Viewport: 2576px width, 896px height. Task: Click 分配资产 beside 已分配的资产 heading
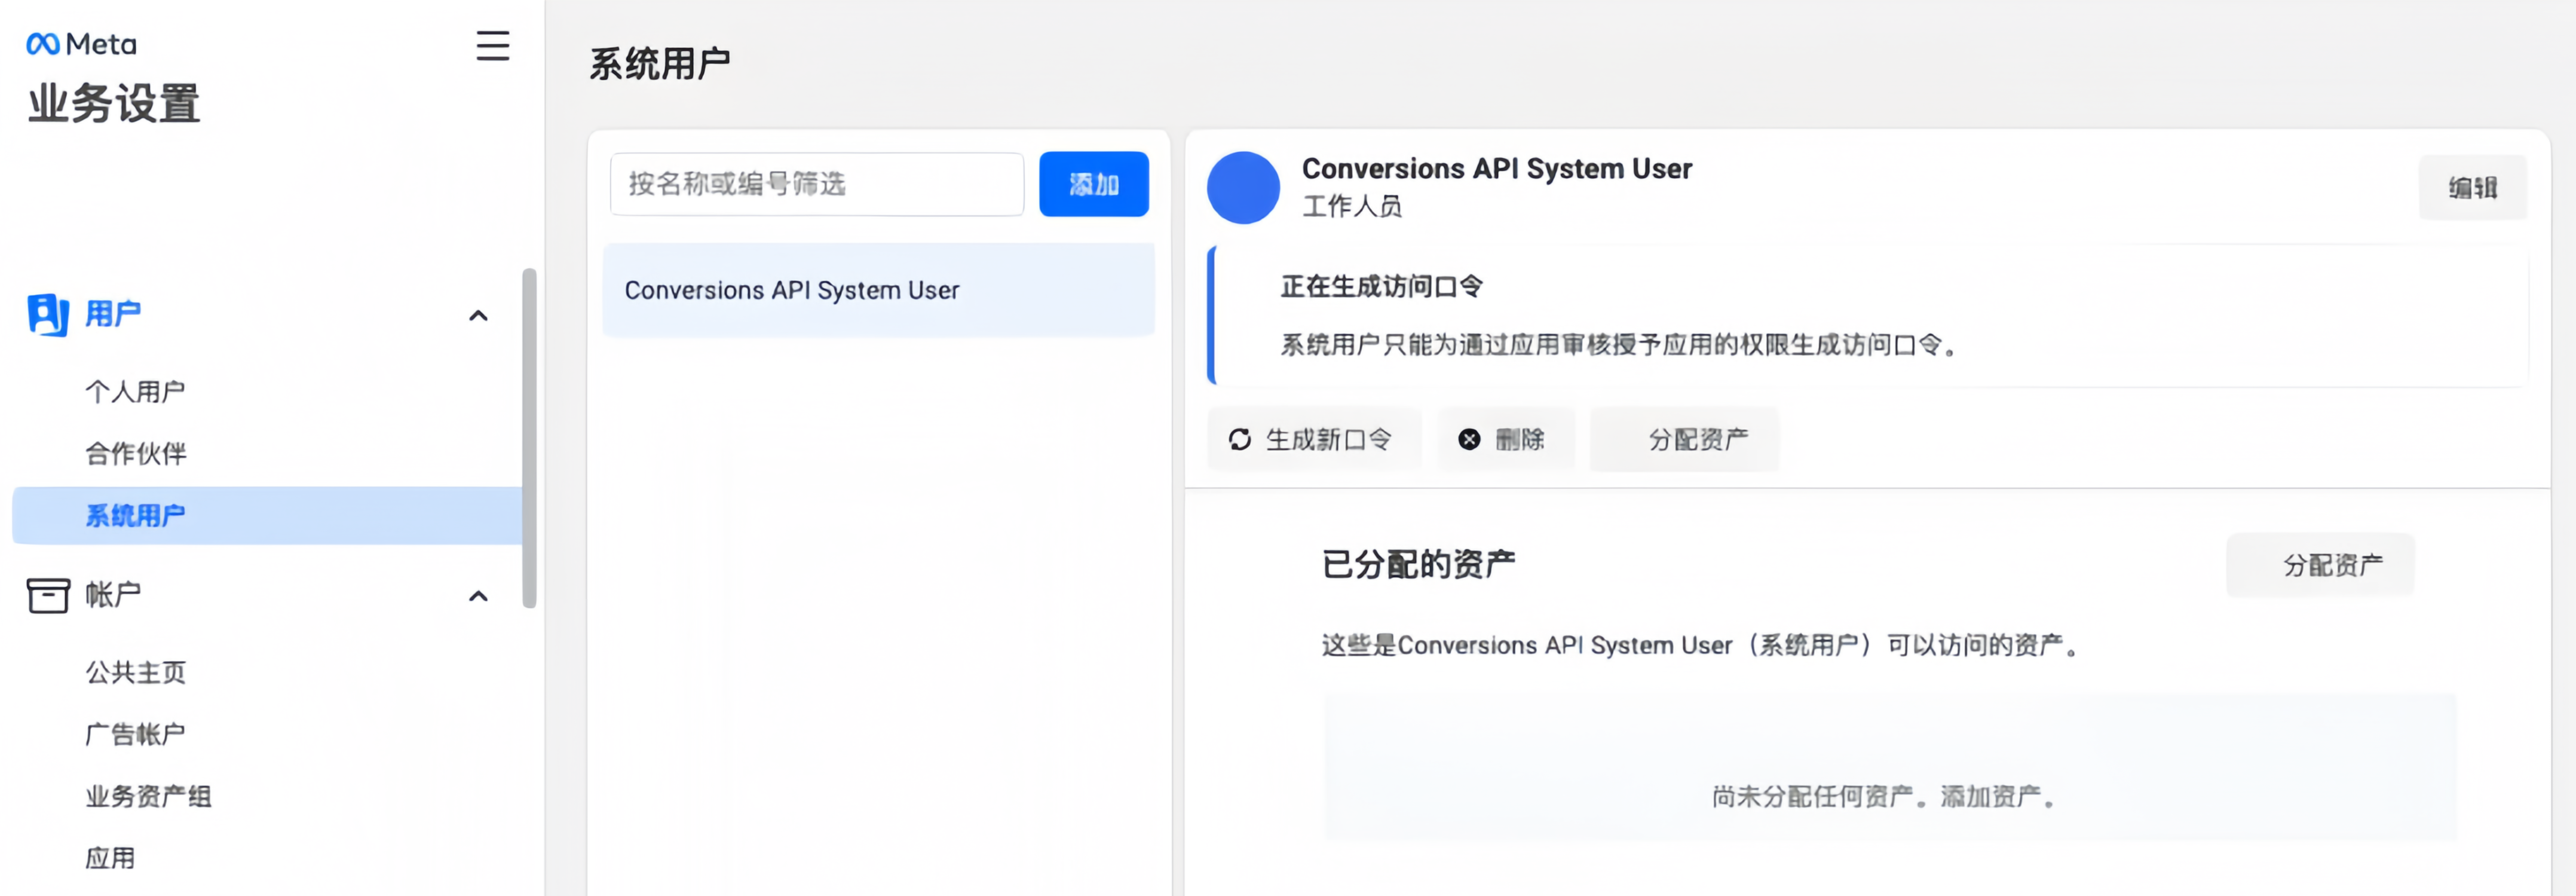(2320, 565)
